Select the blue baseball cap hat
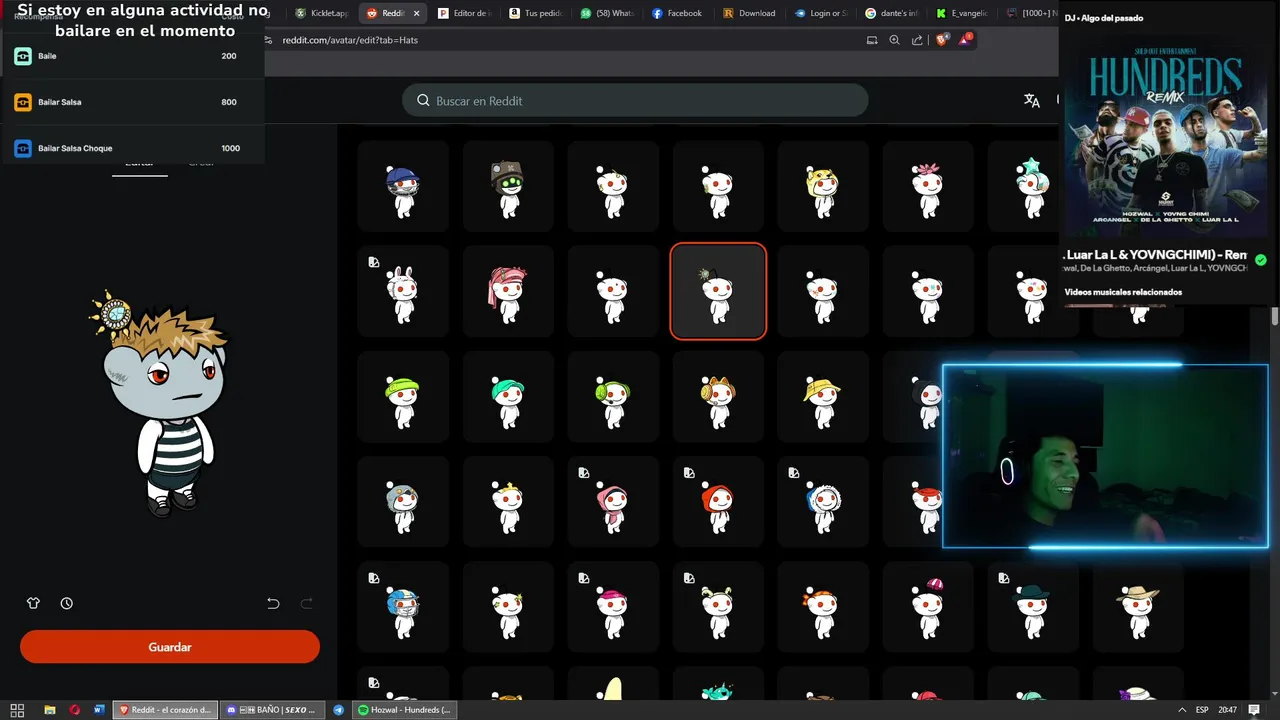 (x=403, y=187)
